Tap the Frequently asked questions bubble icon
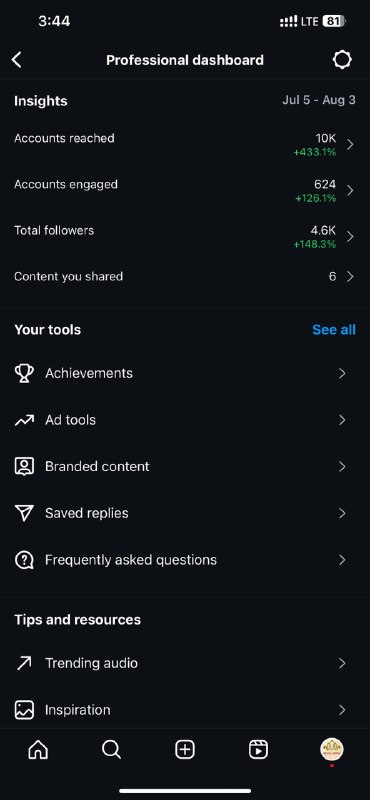Viewport: 370px width, 800px height. click(x=24, y=560)
